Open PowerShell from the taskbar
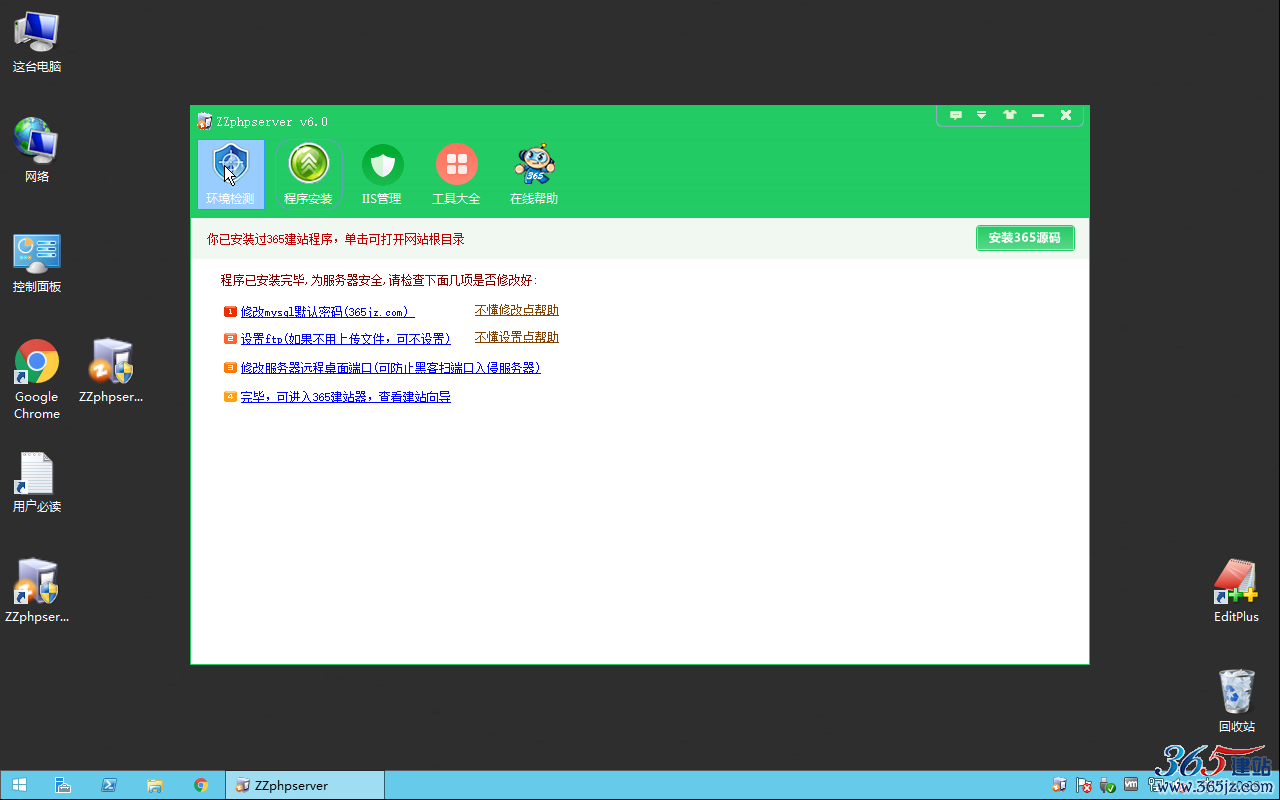 click(x=109, y=785)
